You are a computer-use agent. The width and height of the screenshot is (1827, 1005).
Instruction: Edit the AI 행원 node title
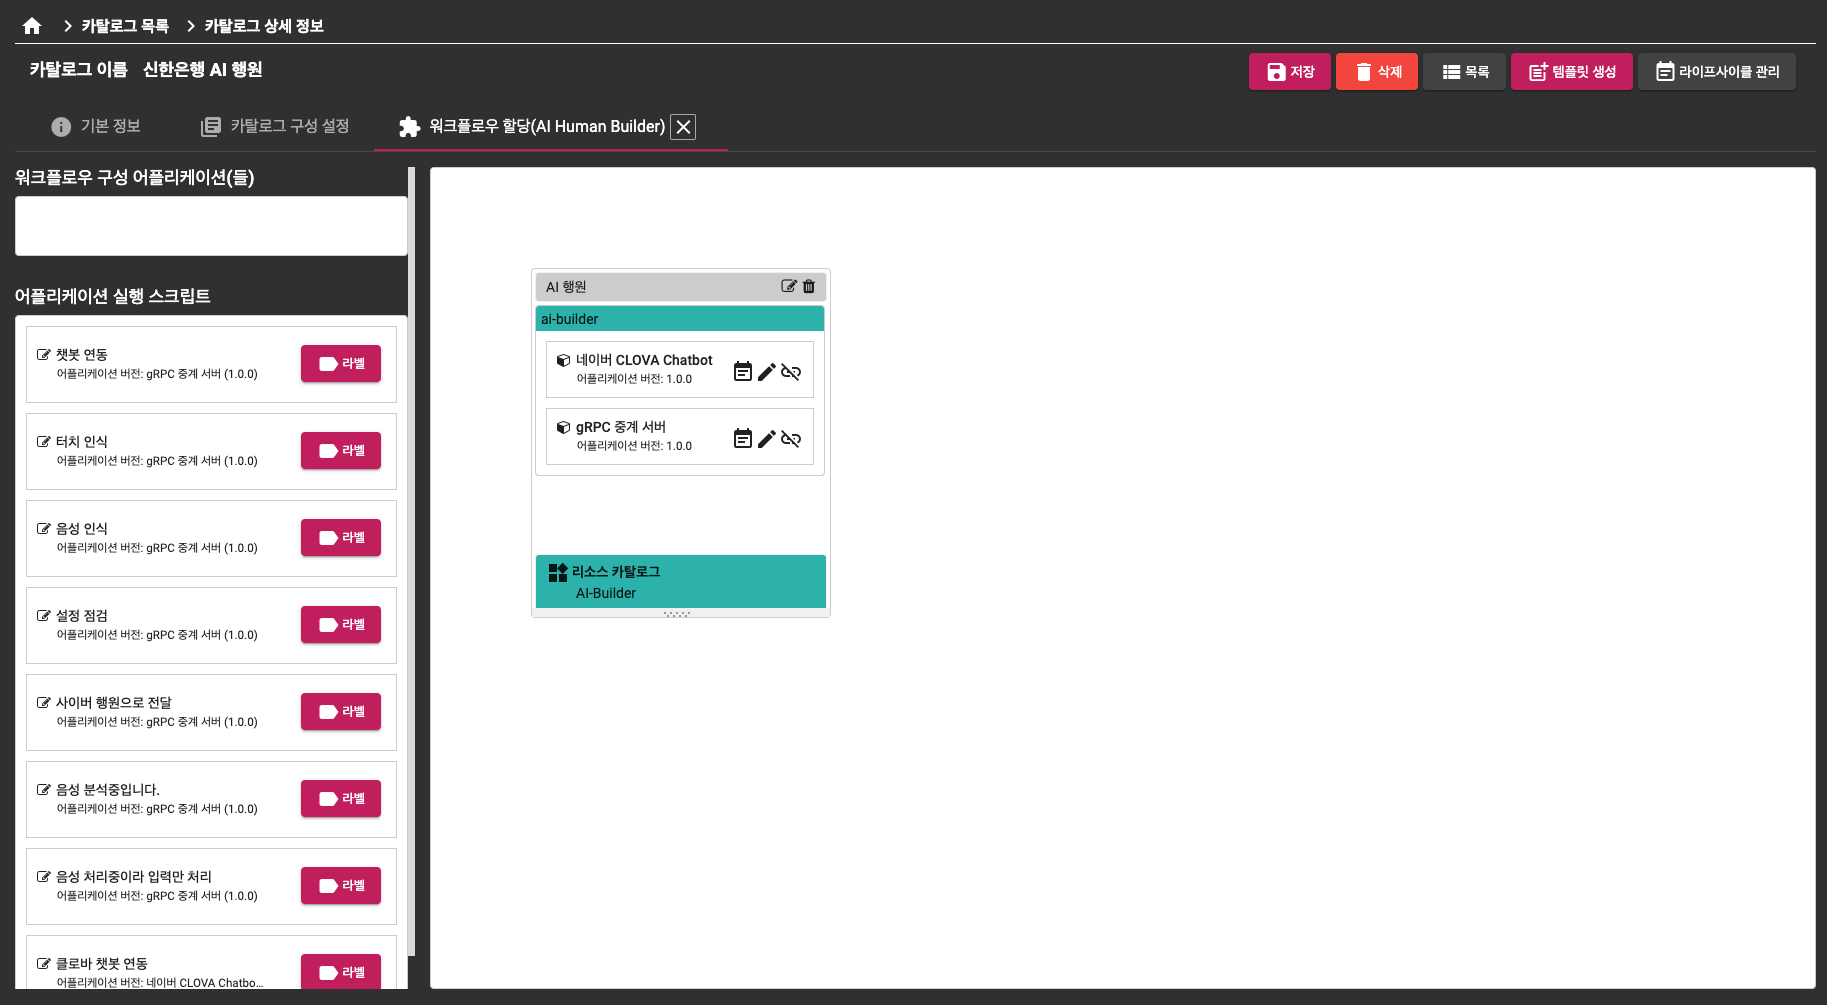[x=788, y=287]
